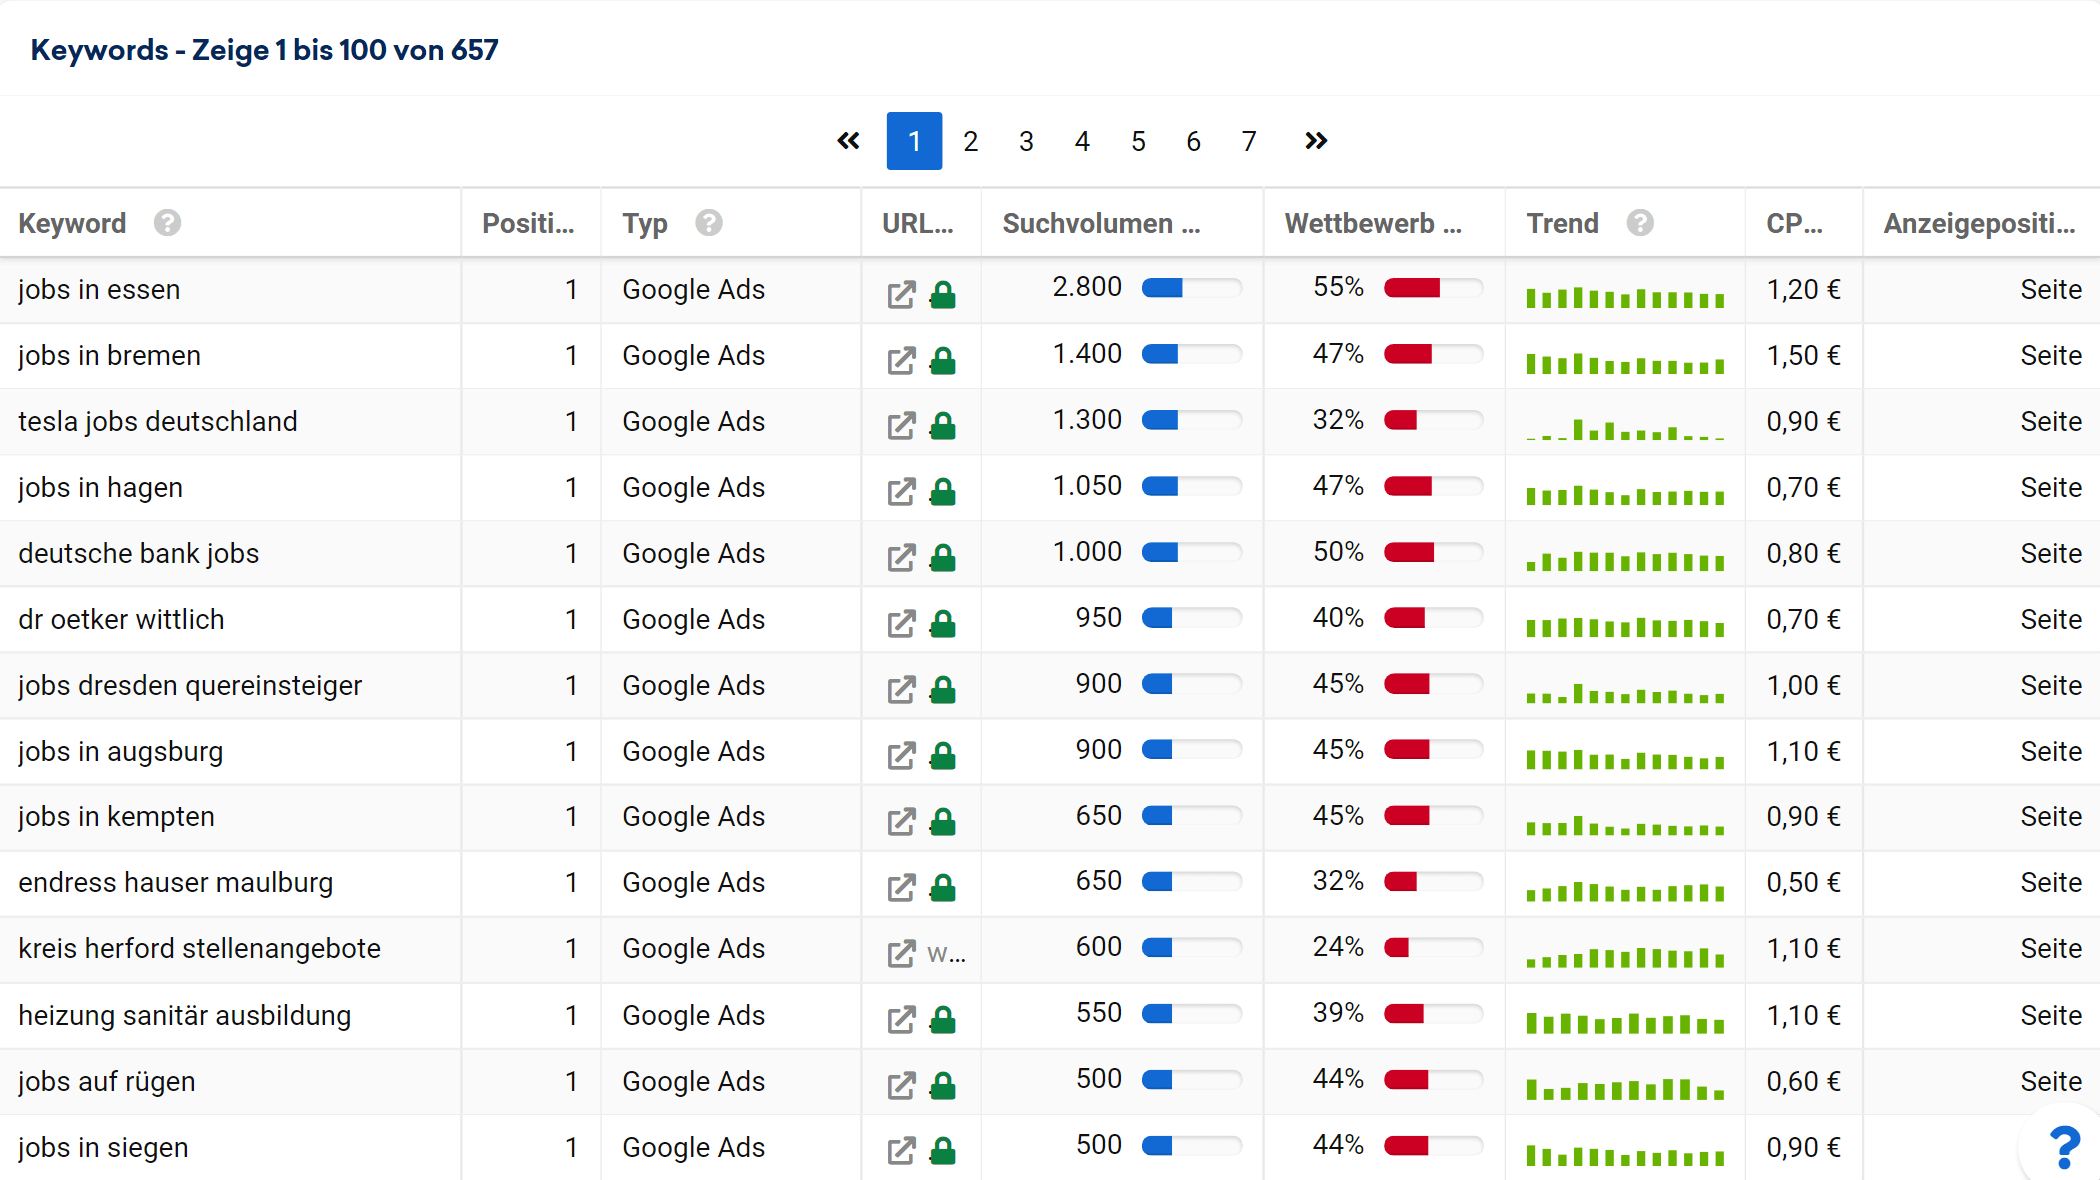Click help question mark next to Keyword header
The width and height of the screenshot is (2100, 1180).
[167, 223]
